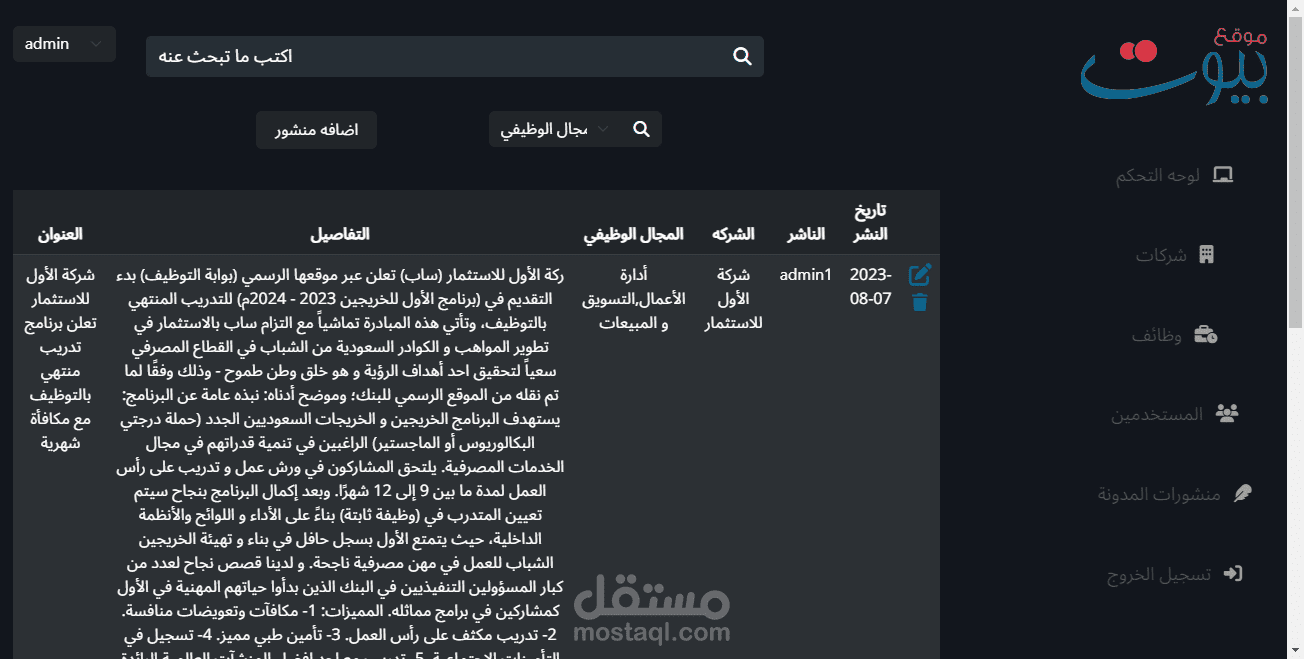This screenshot has height=659, width=1304.
Task: Click the main search magnifier icon
Action: (742, 57)
